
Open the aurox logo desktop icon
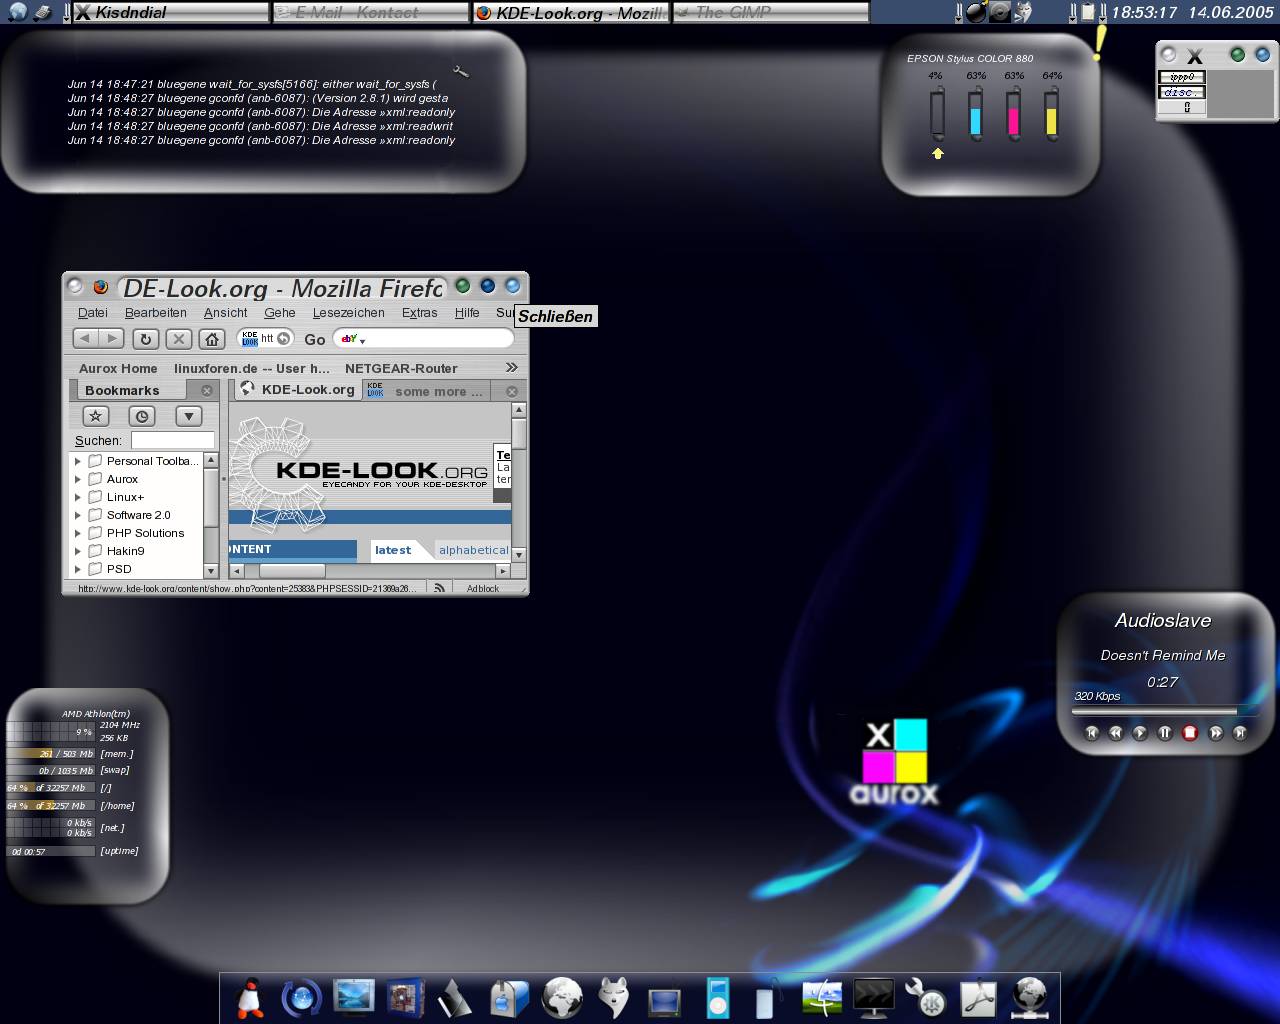click(x=895, y=761)
